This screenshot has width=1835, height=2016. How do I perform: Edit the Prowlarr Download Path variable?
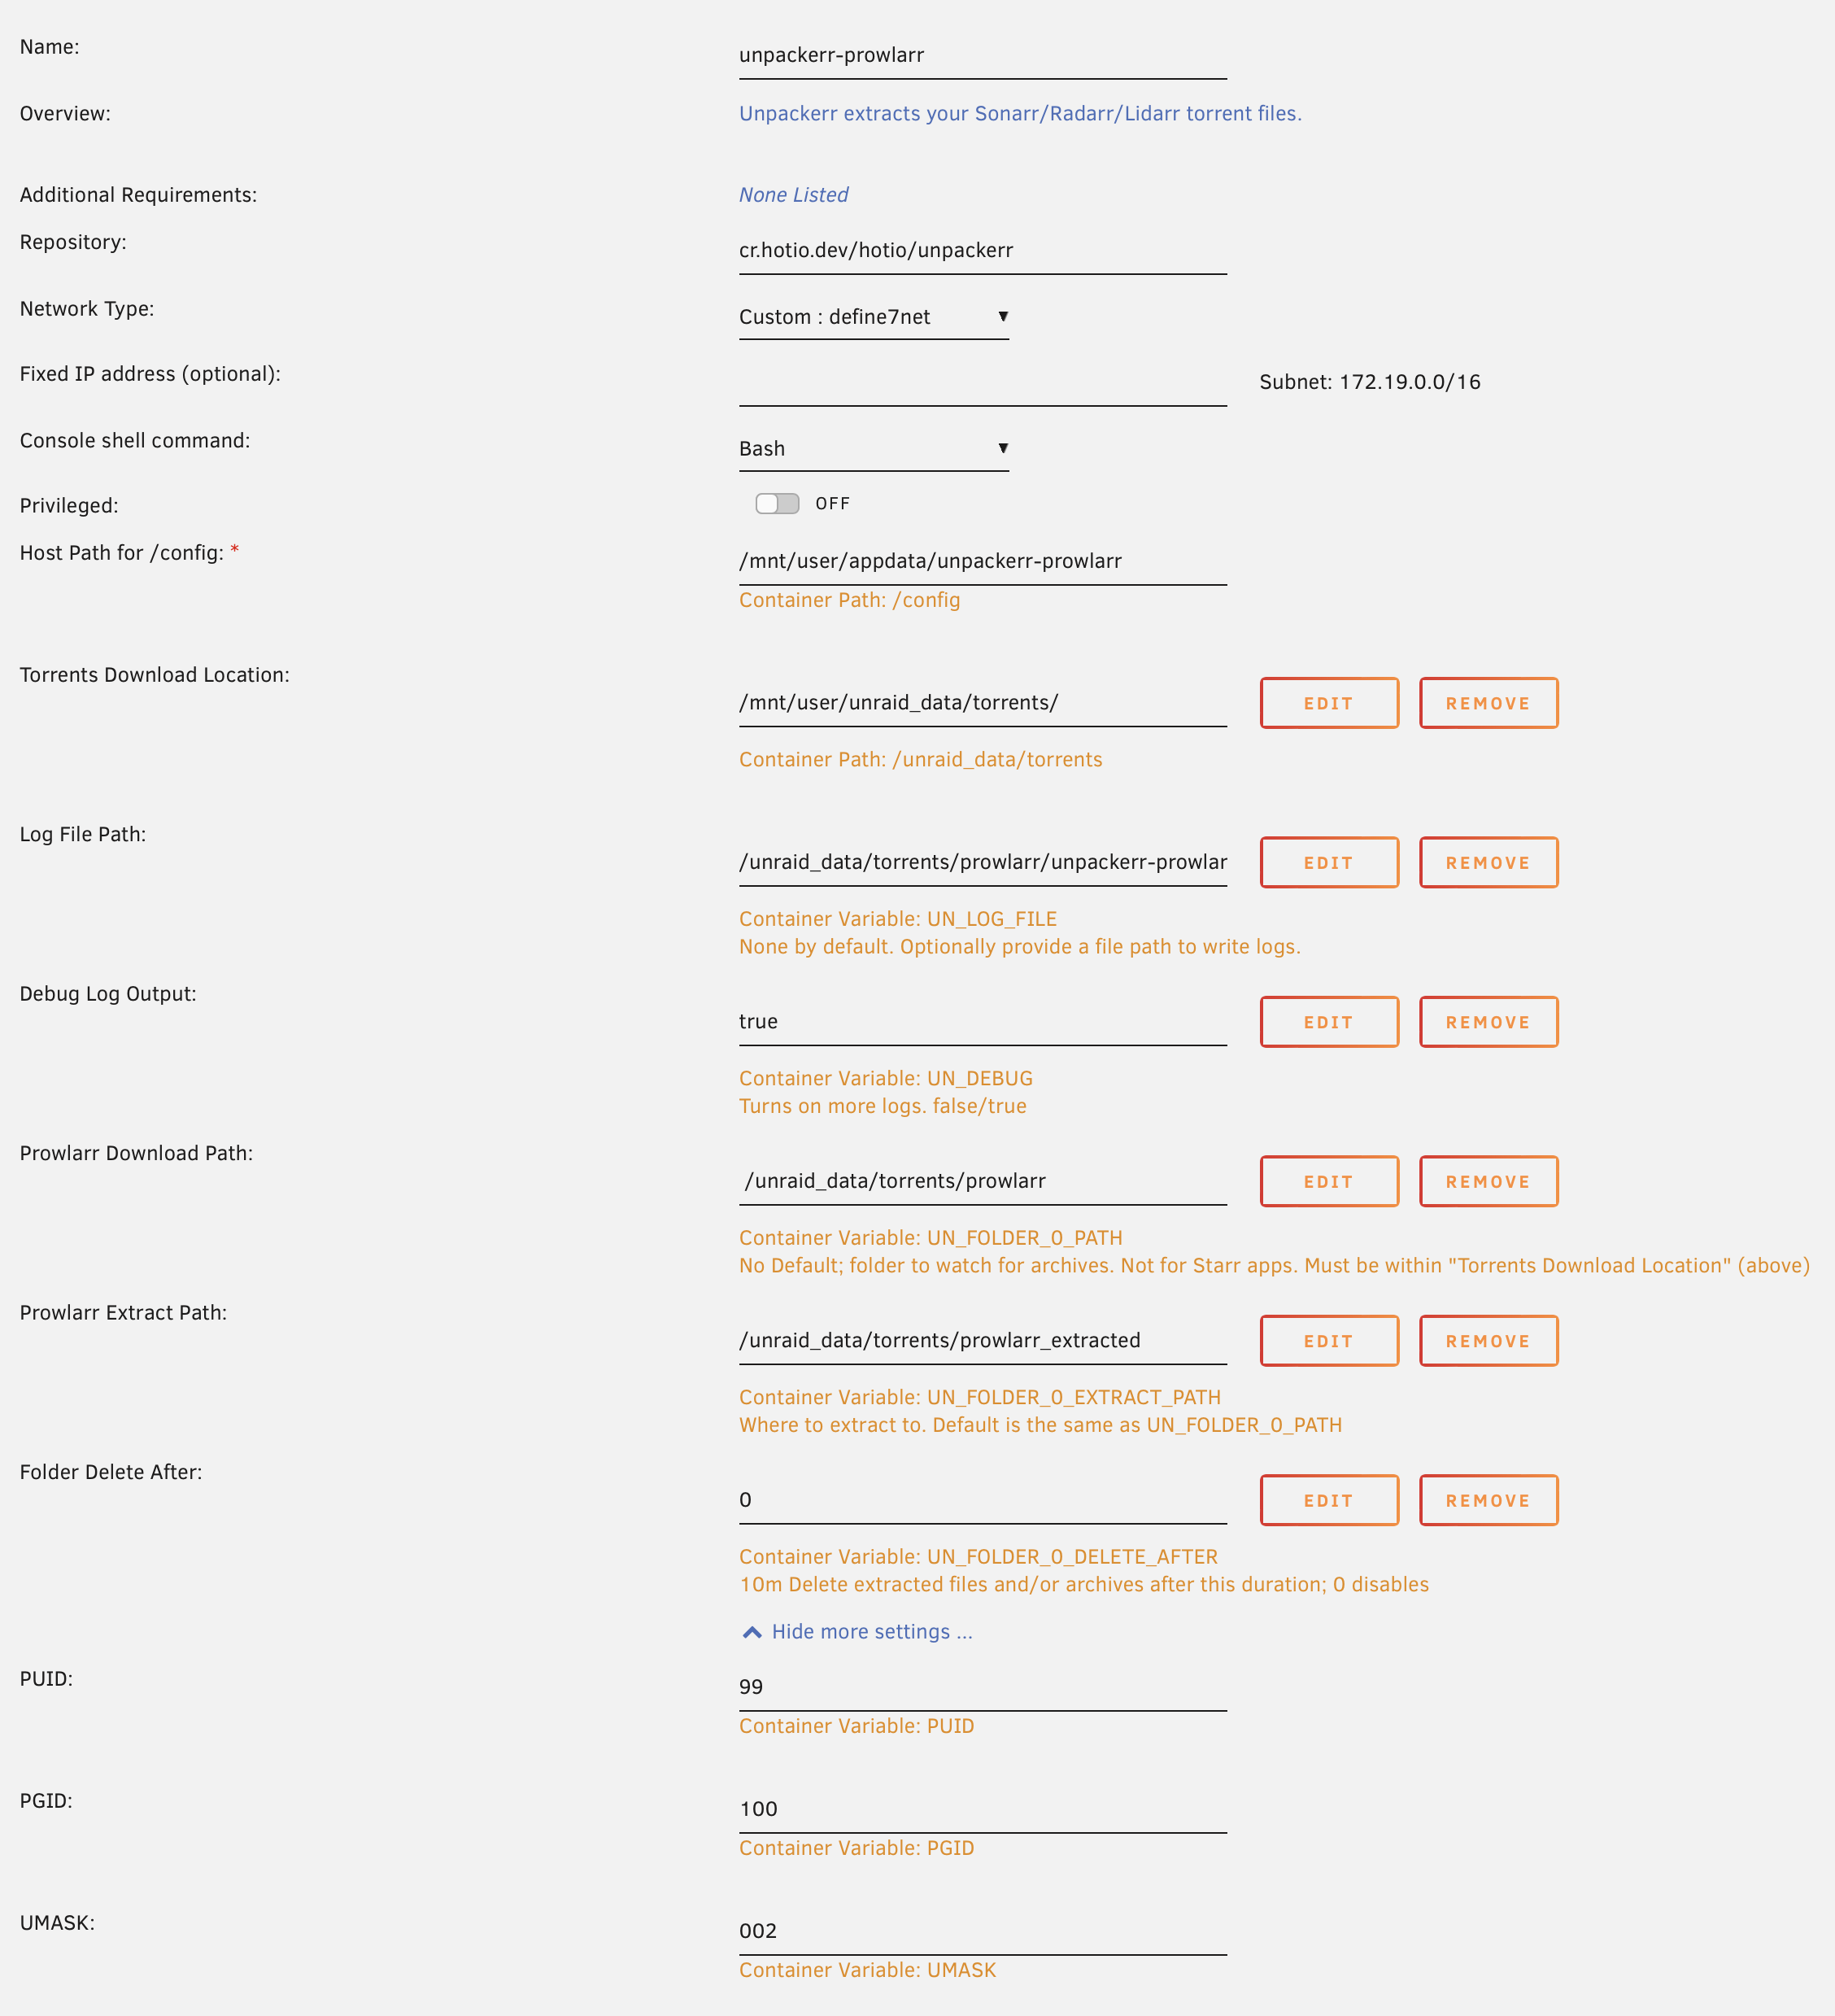pos(1328,1181)
